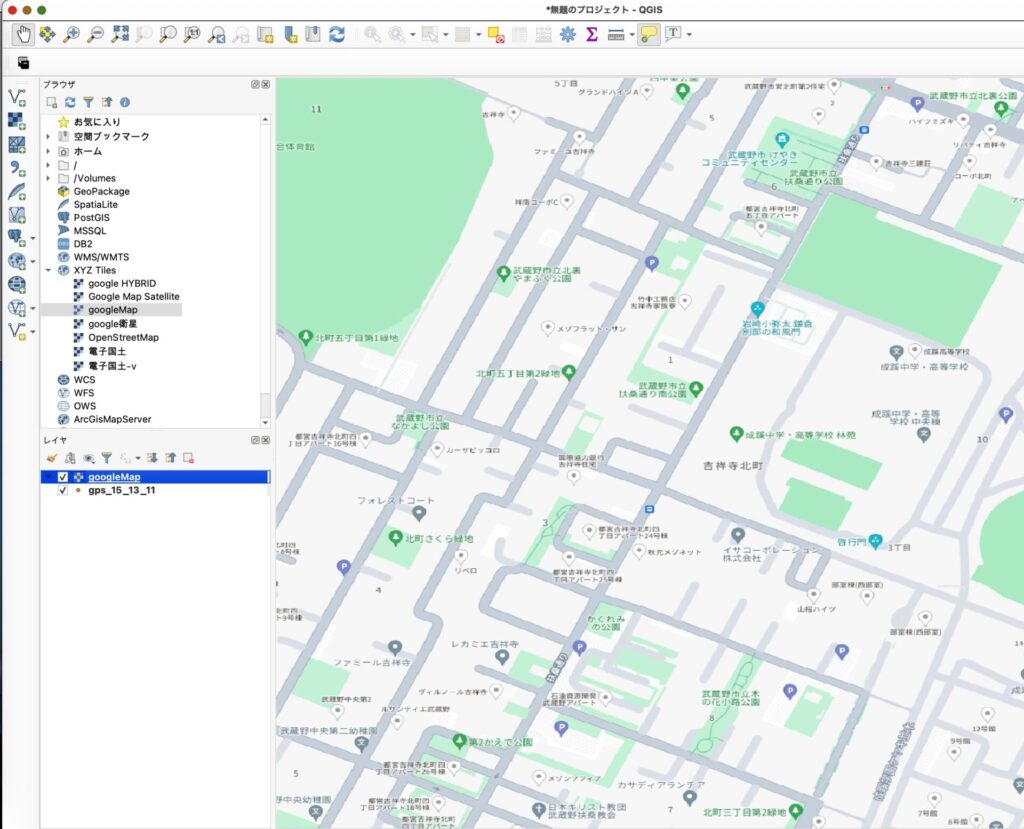1024x829 pixels.
Task: Click Add Virtual Layer icon in side toolbar
Action: click(17, 215)
